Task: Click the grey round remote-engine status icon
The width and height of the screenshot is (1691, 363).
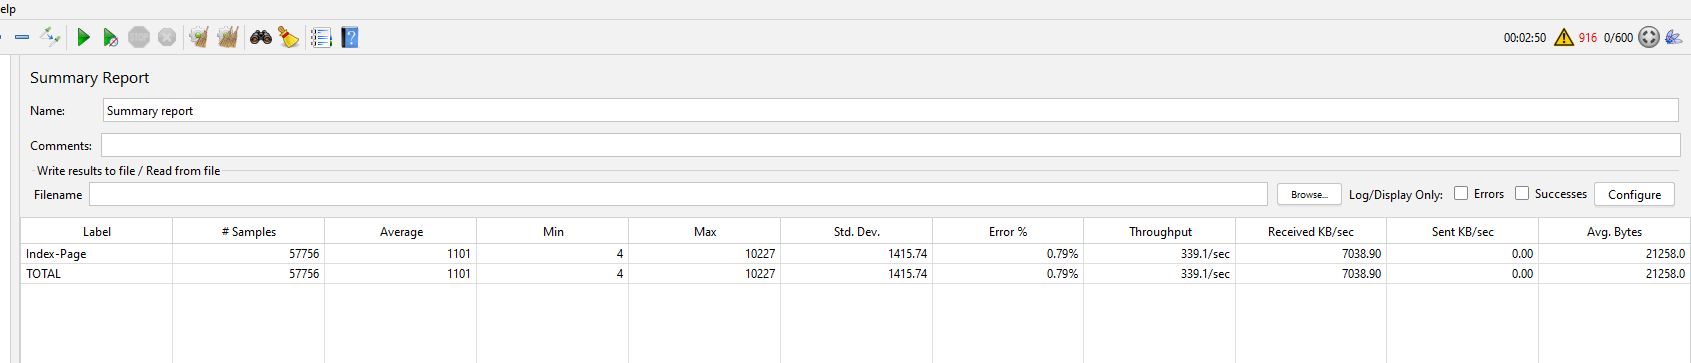Action: [x=1649, y=37]
